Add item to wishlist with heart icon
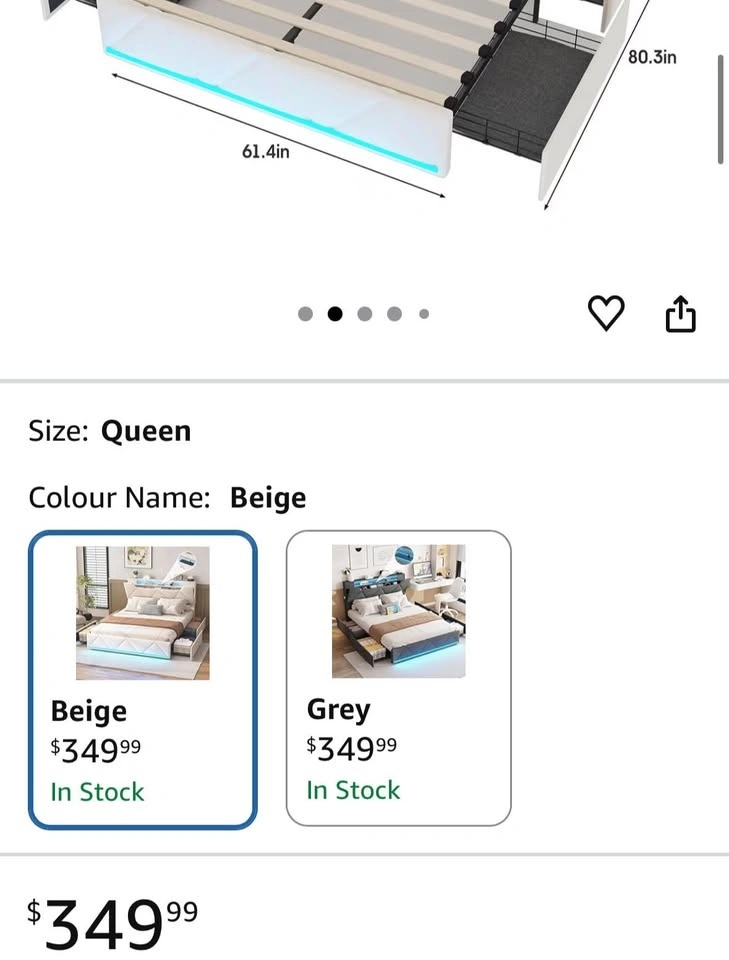 606,314
